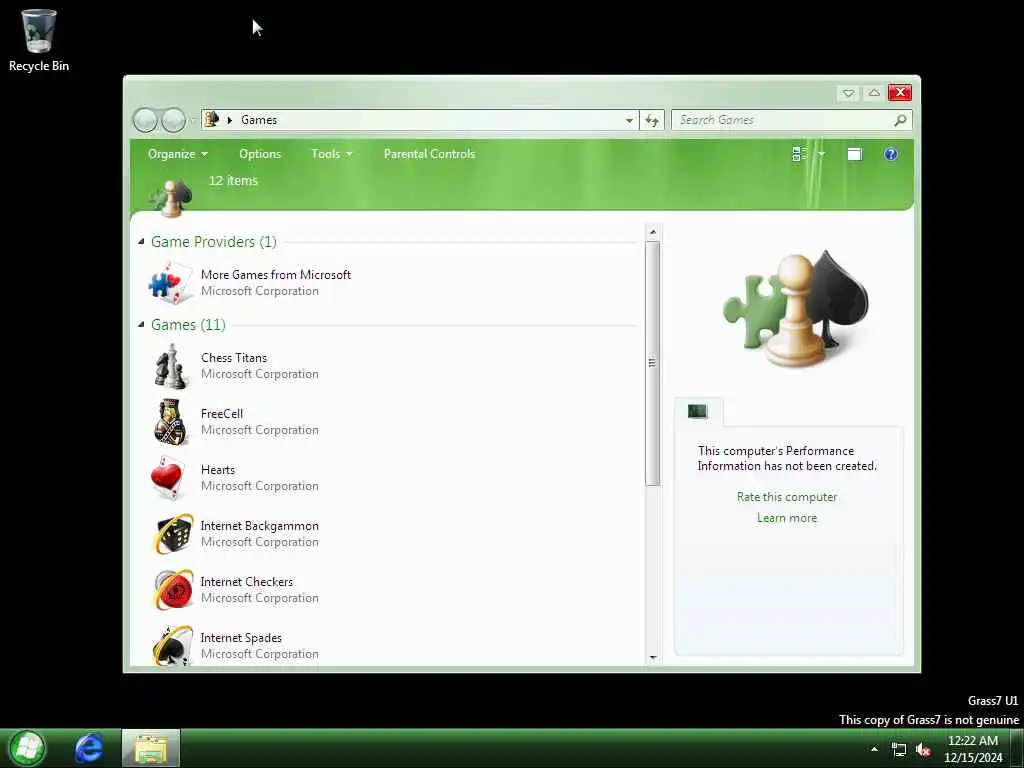Image resolution: width=1024 pixels, height=768 pixels.
Task: Click the Hearts name
Action: 217,470
